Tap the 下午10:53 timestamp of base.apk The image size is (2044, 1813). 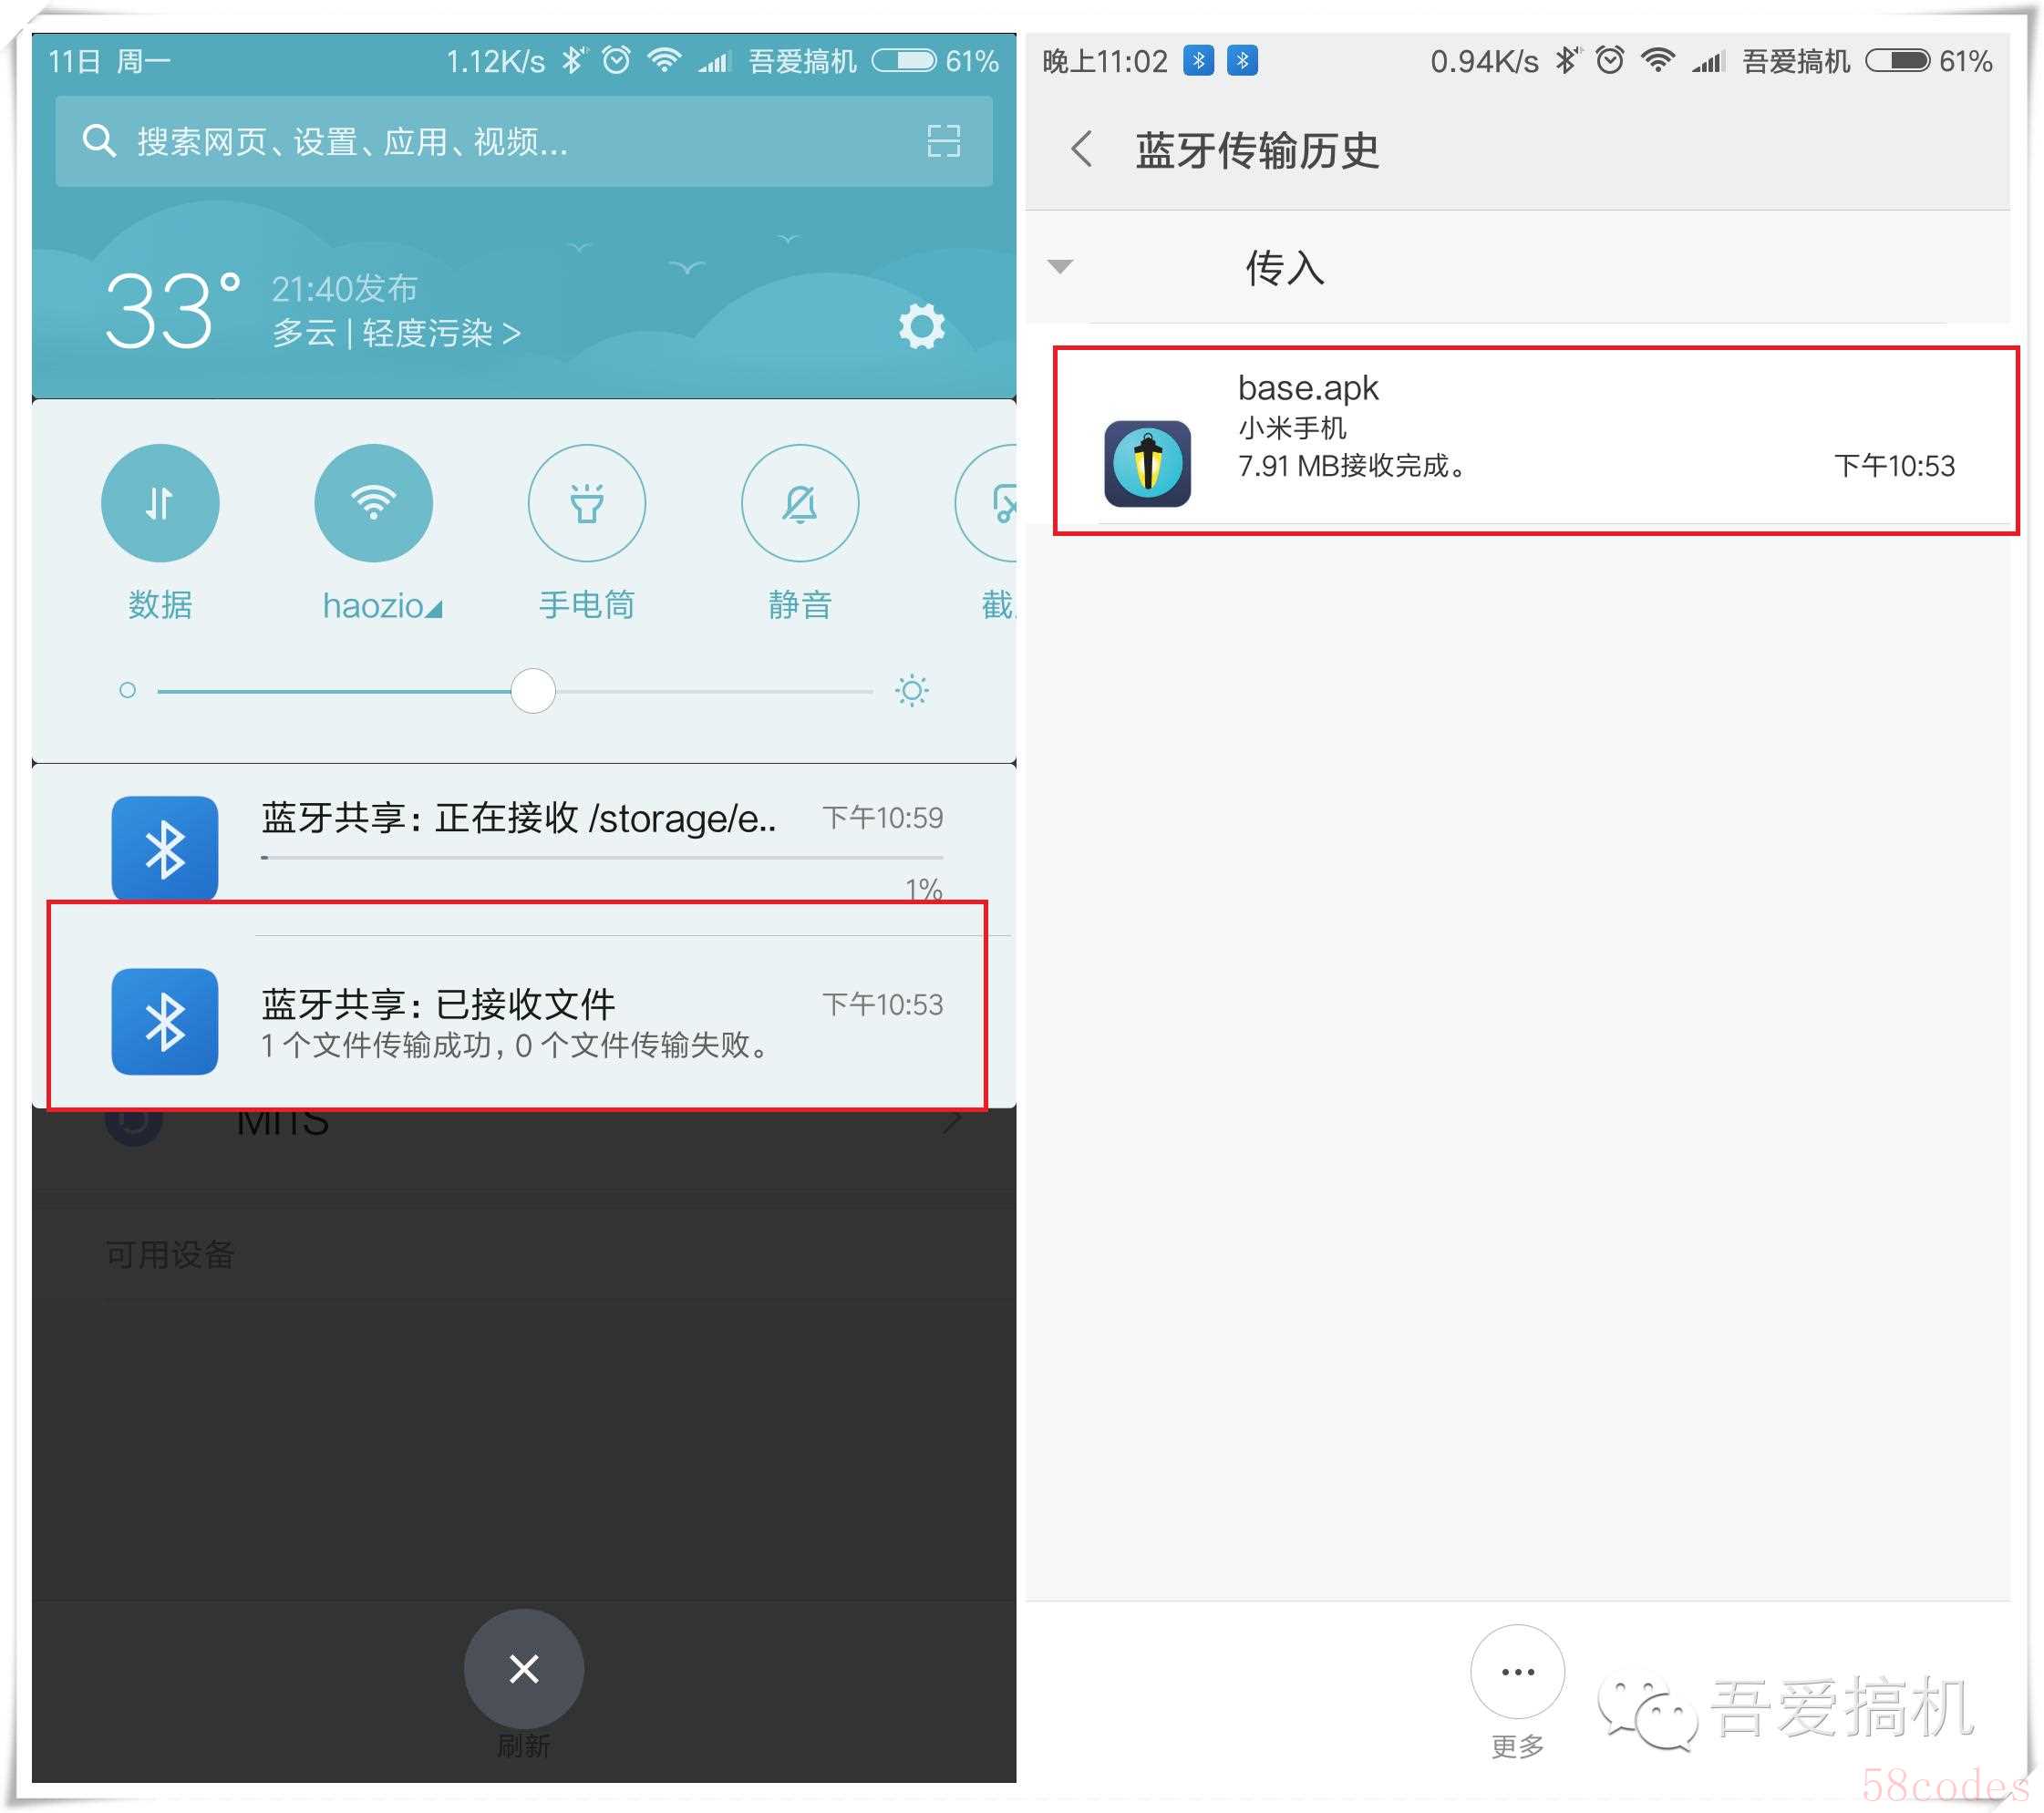(1895, 466)
